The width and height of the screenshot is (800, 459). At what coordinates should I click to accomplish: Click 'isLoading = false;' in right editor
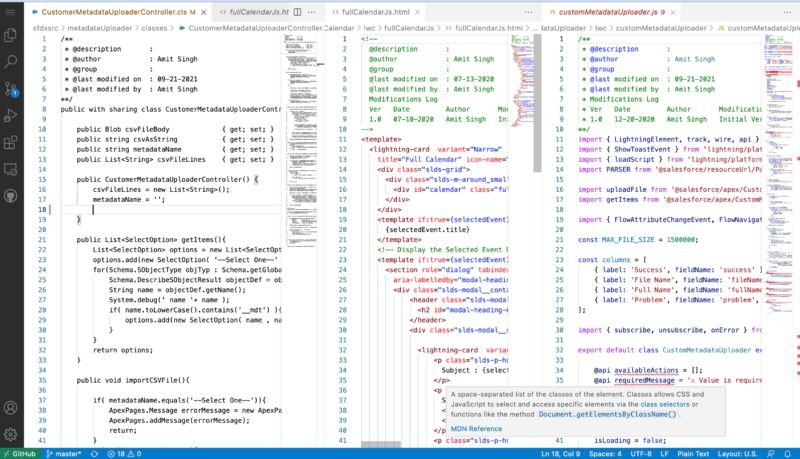(x=630, y=441)
